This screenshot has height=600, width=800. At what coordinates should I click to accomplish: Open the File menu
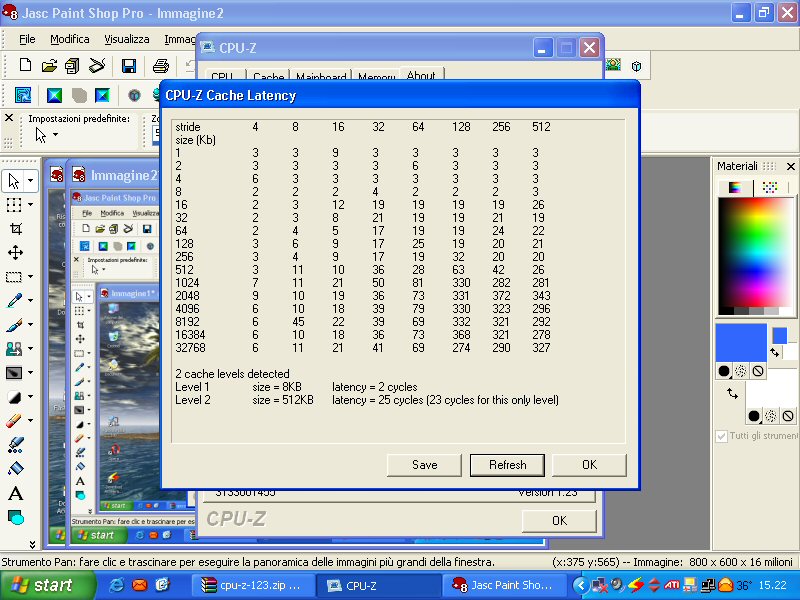click(27, 39)
